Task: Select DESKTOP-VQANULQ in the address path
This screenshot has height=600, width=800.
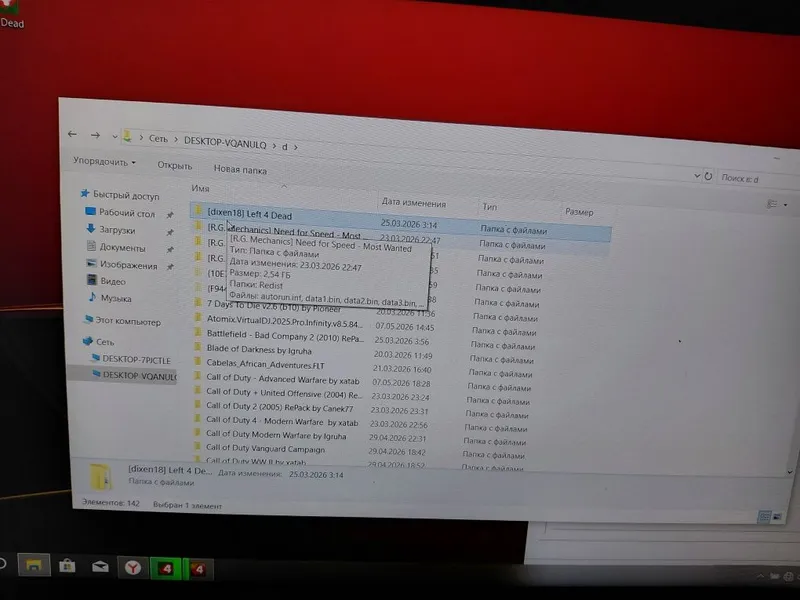Action: pyautogui.click(x=225, y=142)
